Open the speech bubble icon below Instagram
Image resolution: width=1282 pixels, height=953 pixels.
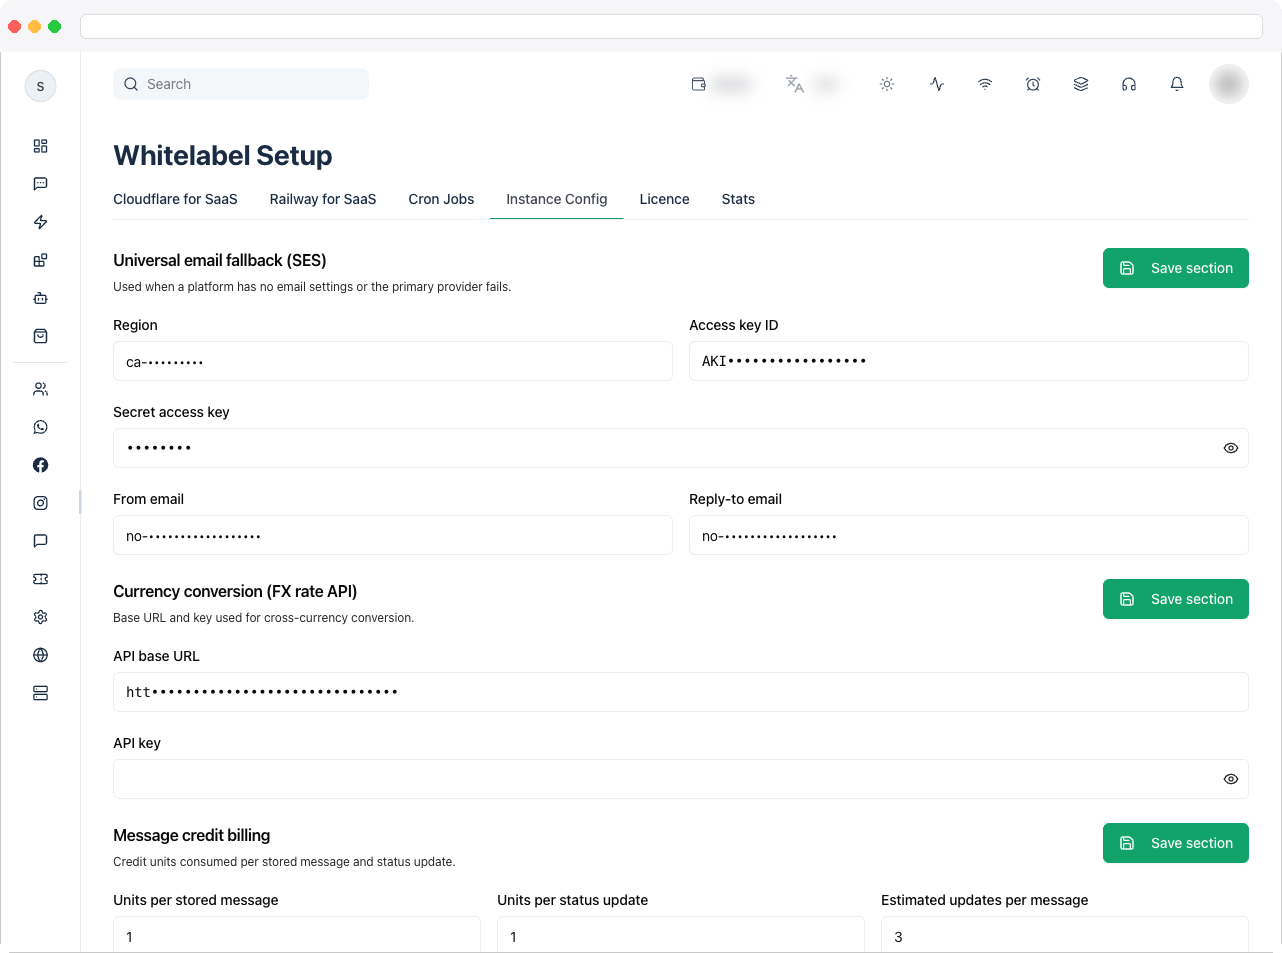tap(40, 541)
